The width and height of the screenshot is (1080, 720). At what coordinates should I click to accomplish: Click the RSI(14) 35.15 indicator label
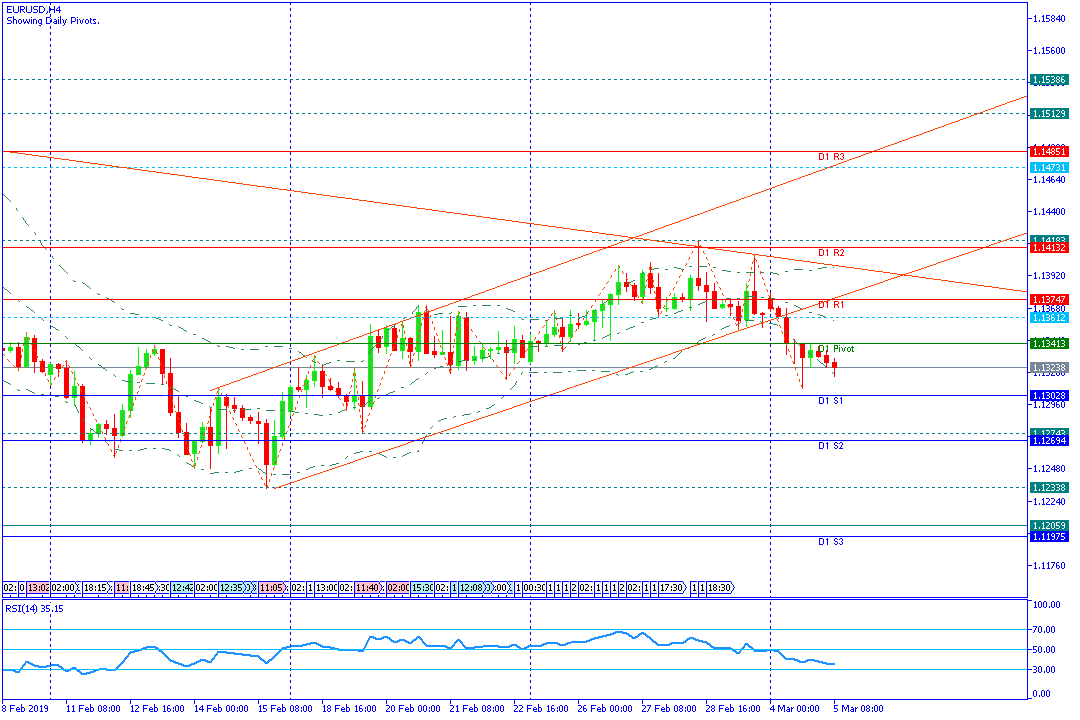(34, 608)
